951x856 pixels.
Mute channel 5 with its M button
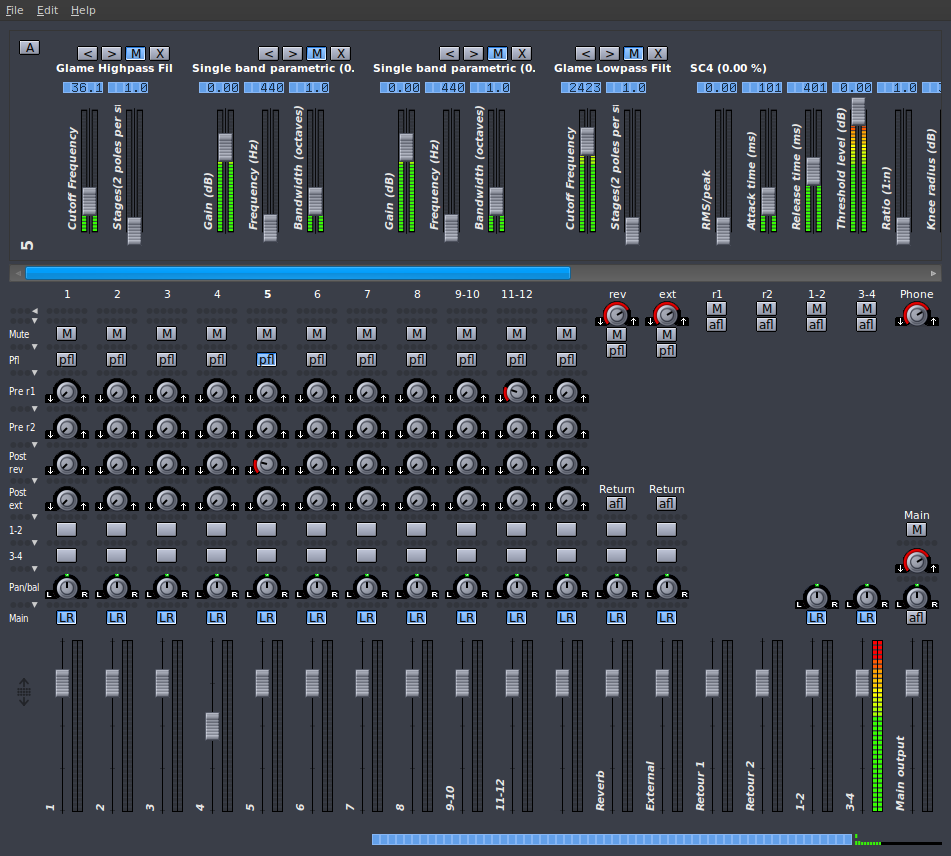(x=267, y=333)
